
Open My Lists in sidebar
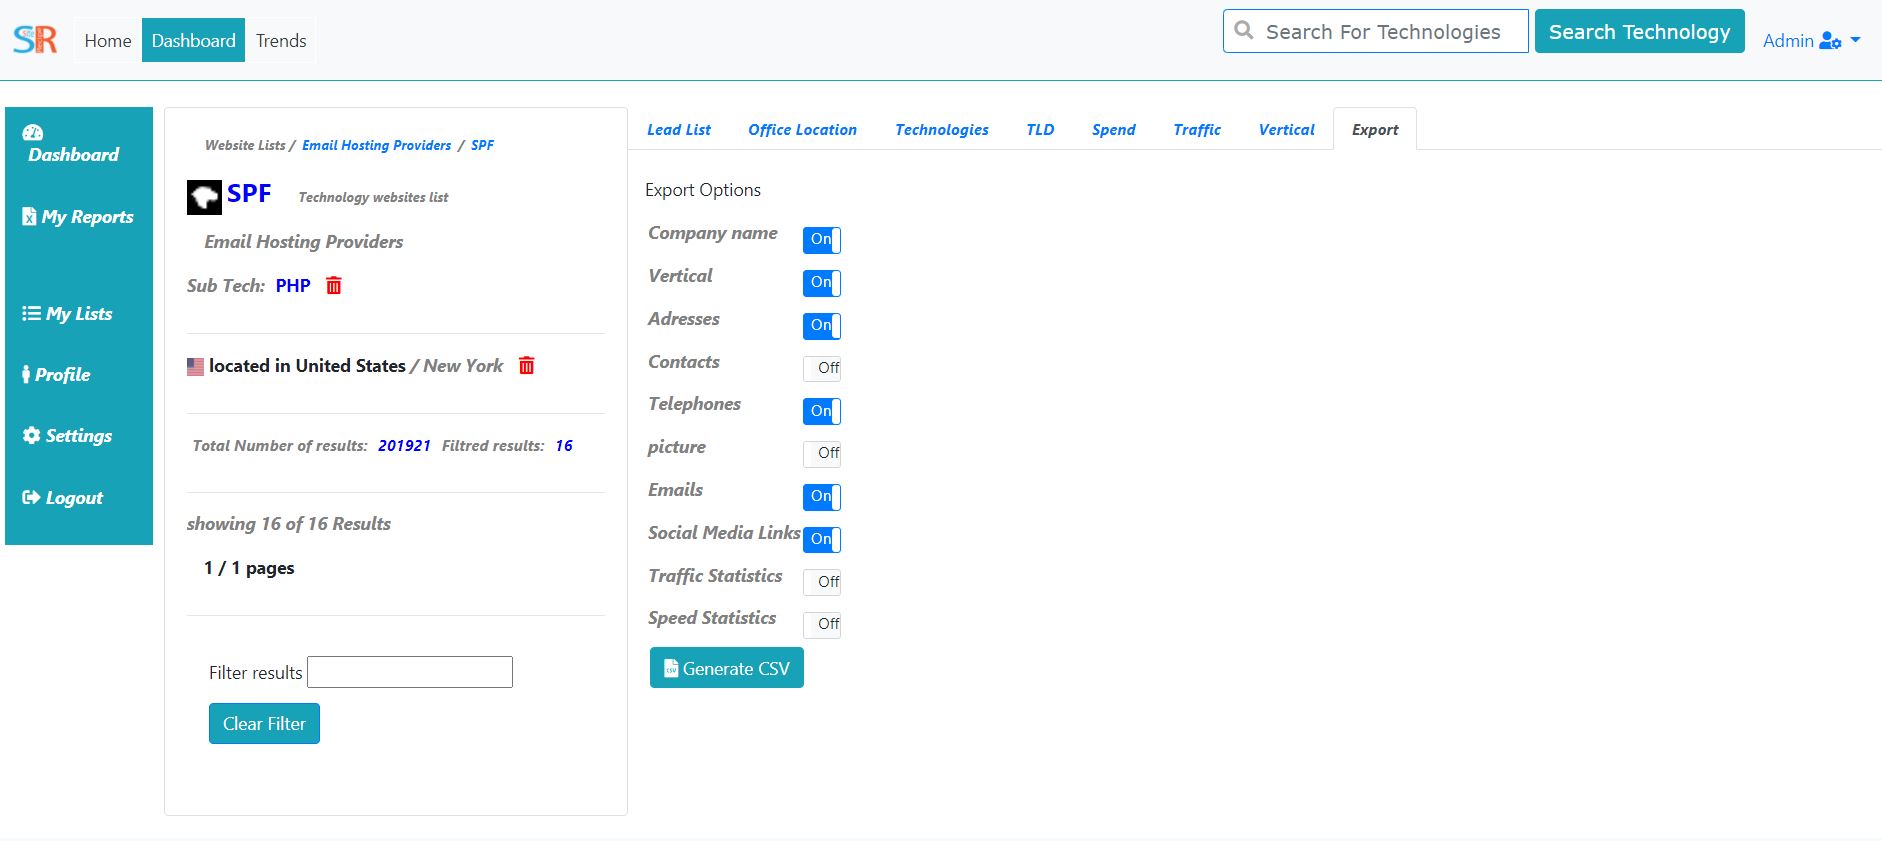pos(67,314)
